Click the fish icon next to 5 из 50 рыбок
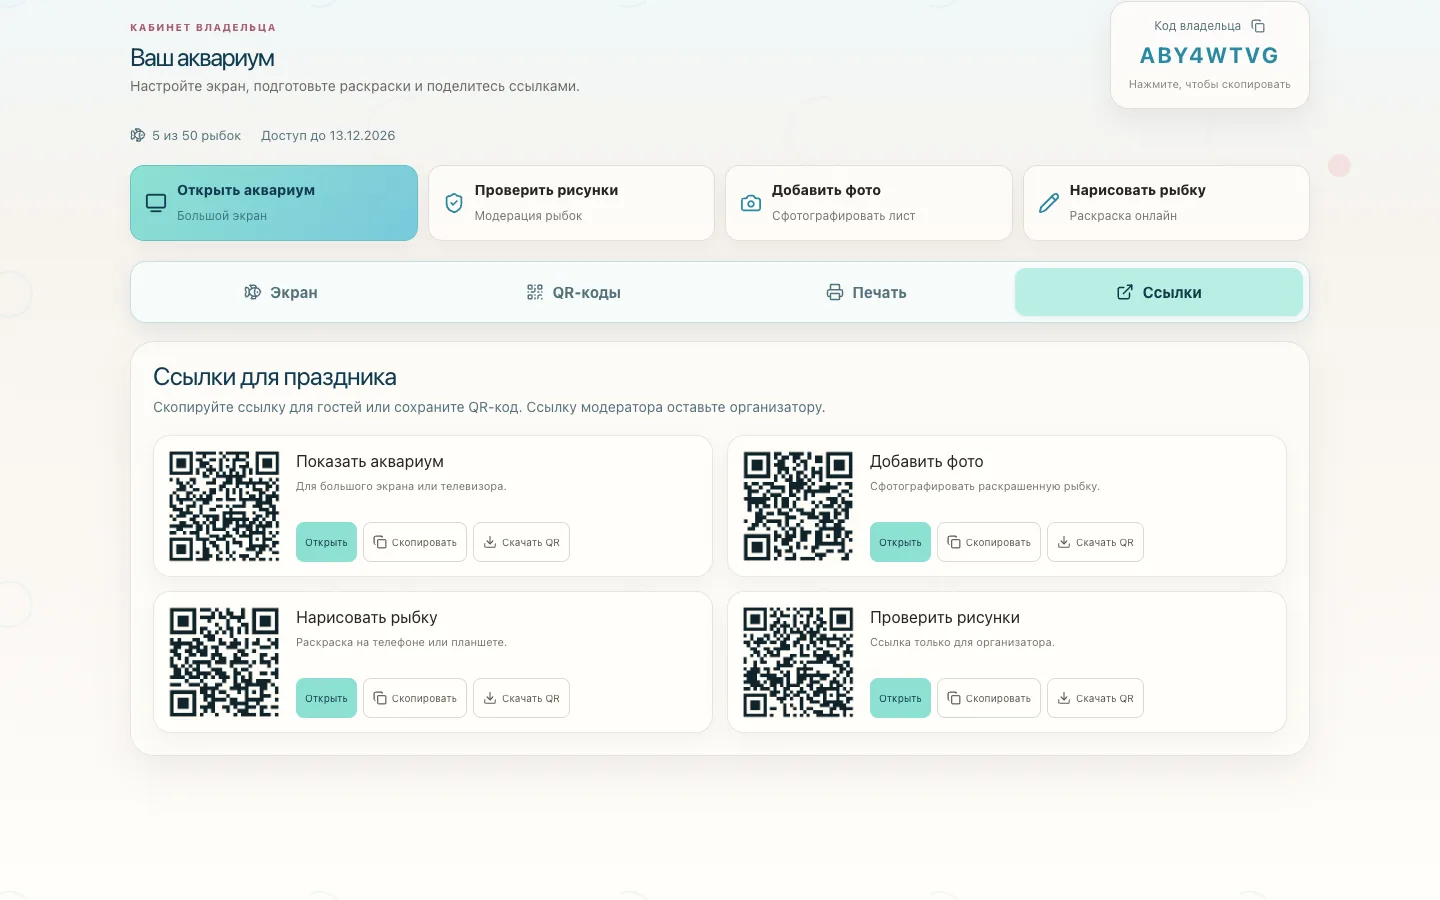The width and height of the screenshot is (1440, 900). click(x=138, y=135)
